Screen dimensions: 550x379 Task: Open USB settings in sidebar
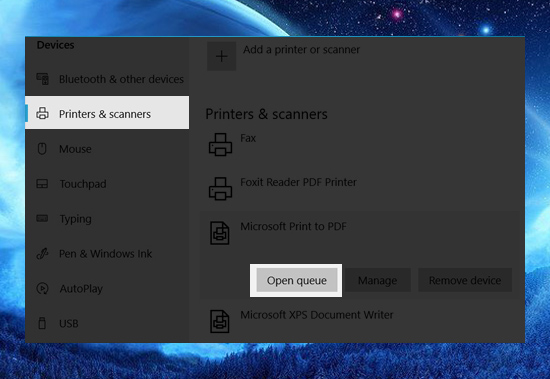[x=107, y=323]
